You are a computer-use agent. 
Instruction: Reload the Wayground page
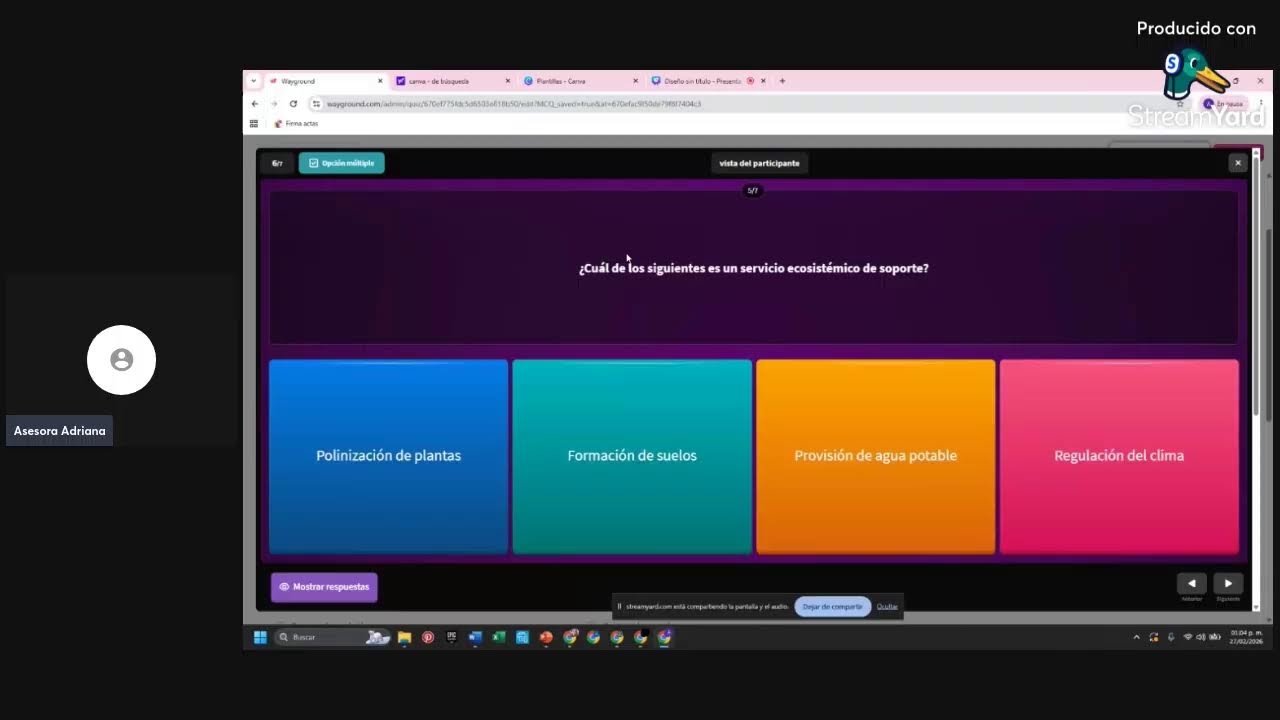coord(293,104)
